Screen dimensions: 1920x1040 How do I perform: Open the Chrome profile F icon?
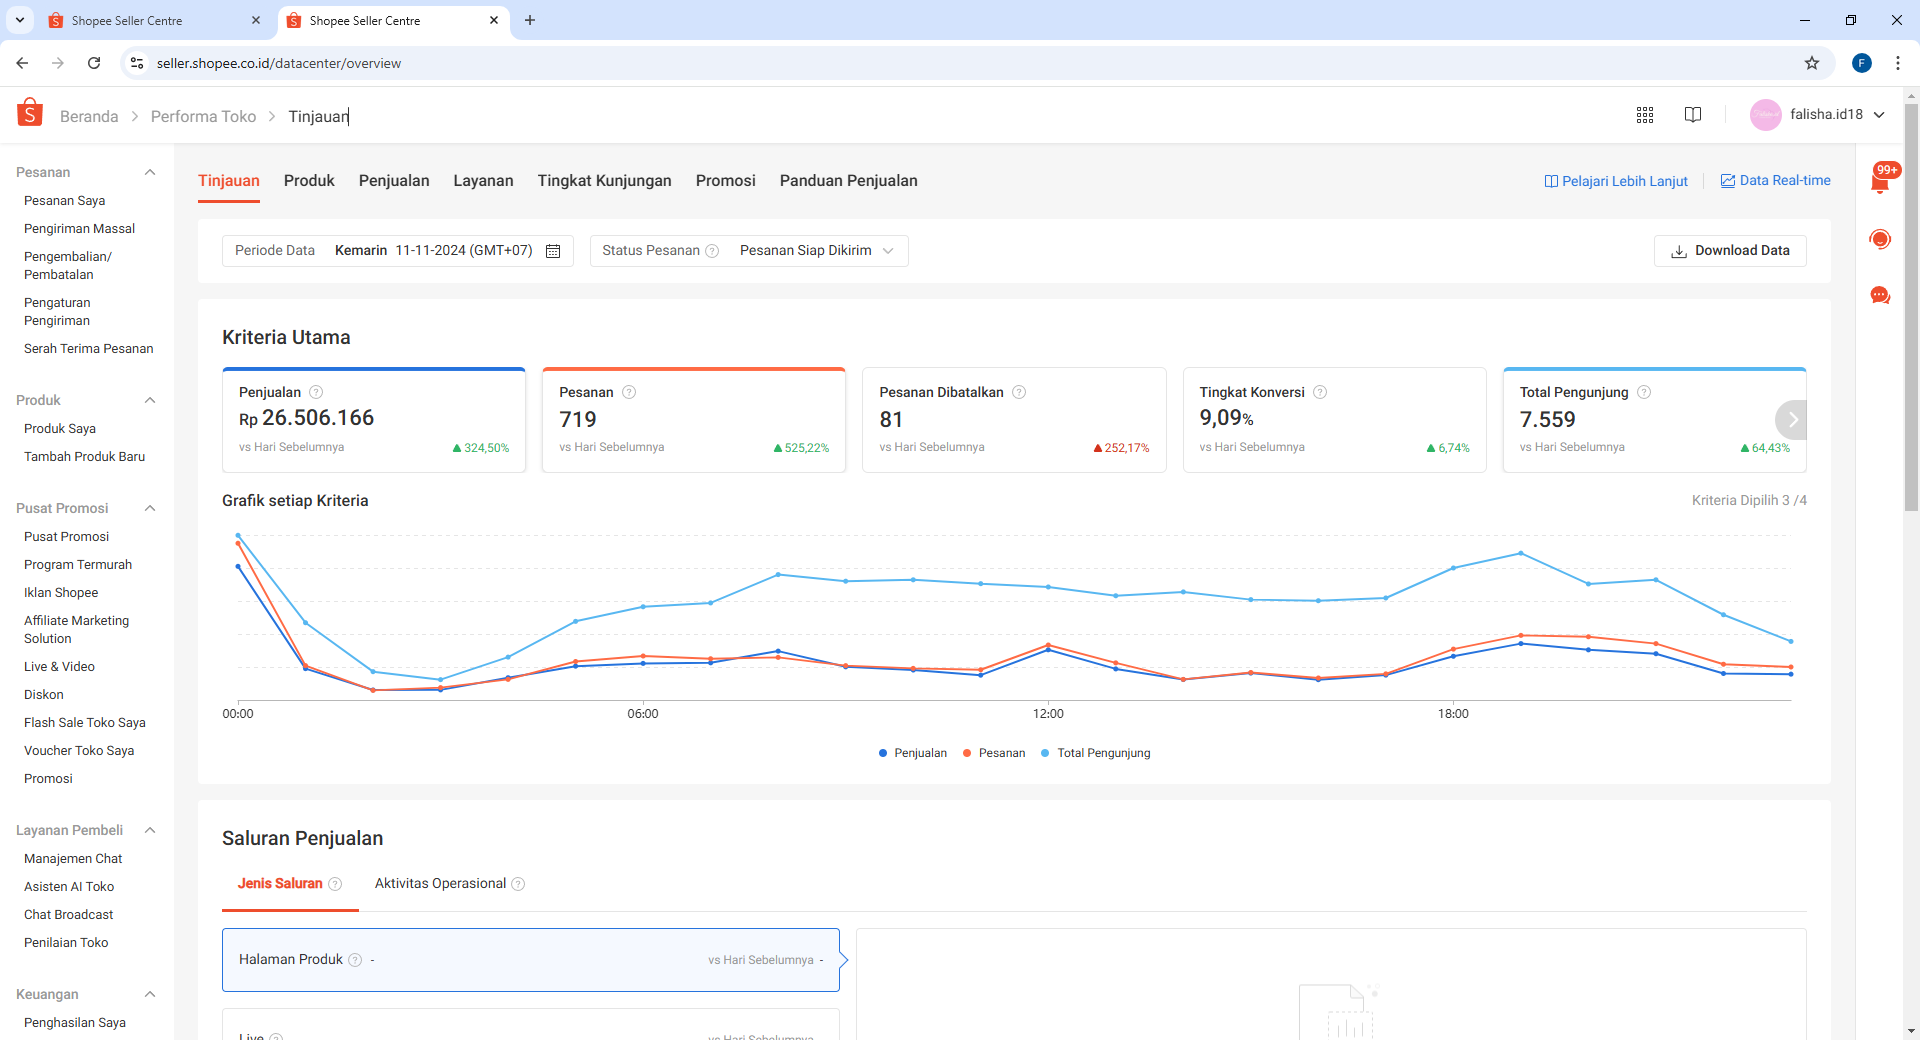[1862, 63]
